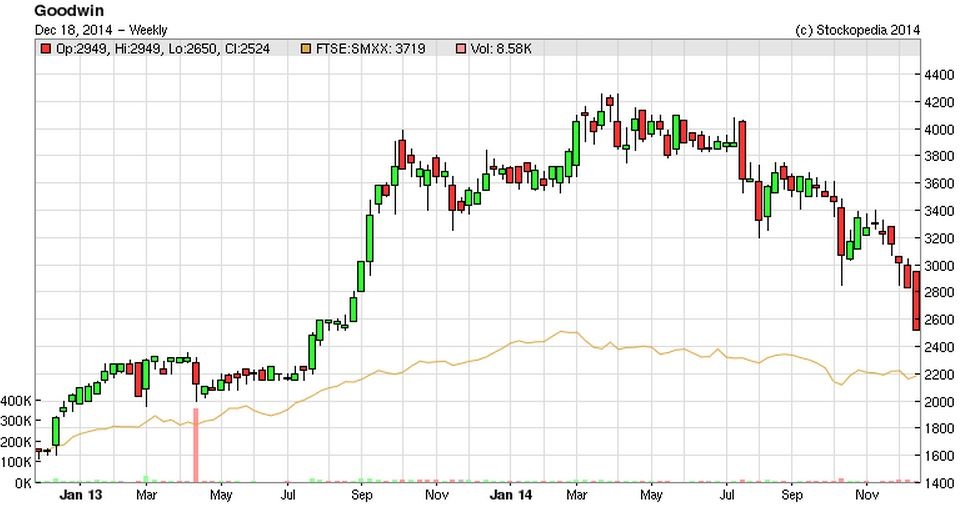Click the 4200 price axis label
This screenshot has height=519, width=962.
point(939,102)
